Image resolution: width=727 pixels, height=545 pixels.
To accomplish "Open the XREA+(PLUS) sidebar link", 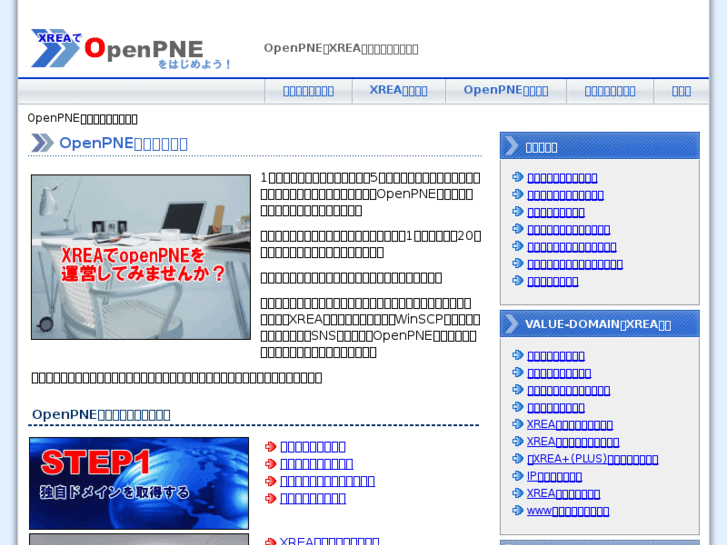I will (593, 459).
